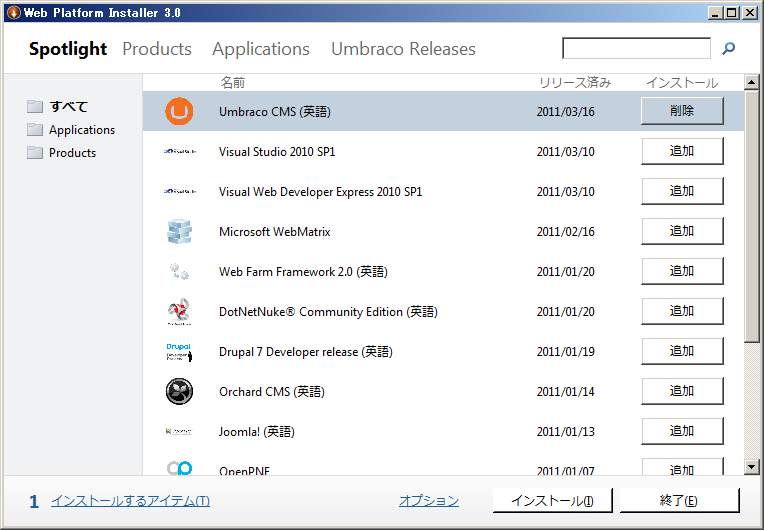Add Microsoft WebMatrix to install list
The image size is (764, 530).
(682, 231)
